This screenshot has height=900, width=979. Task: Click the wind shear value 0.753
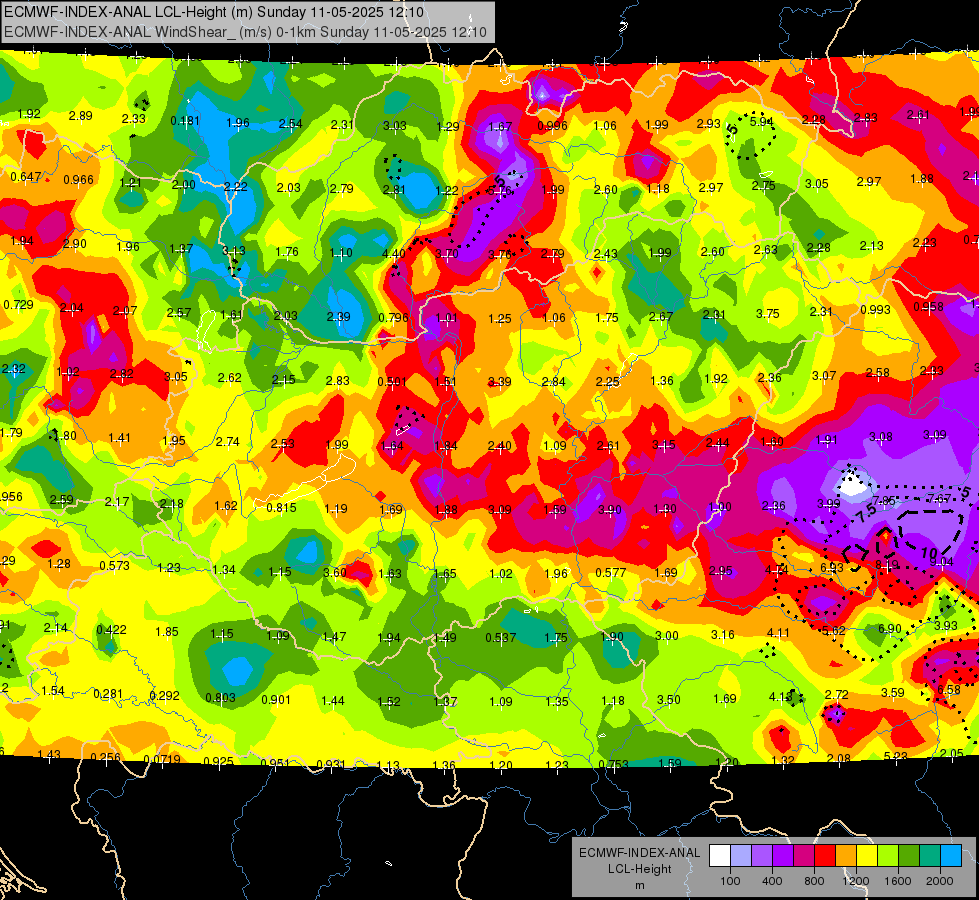(x=613, y=764)
